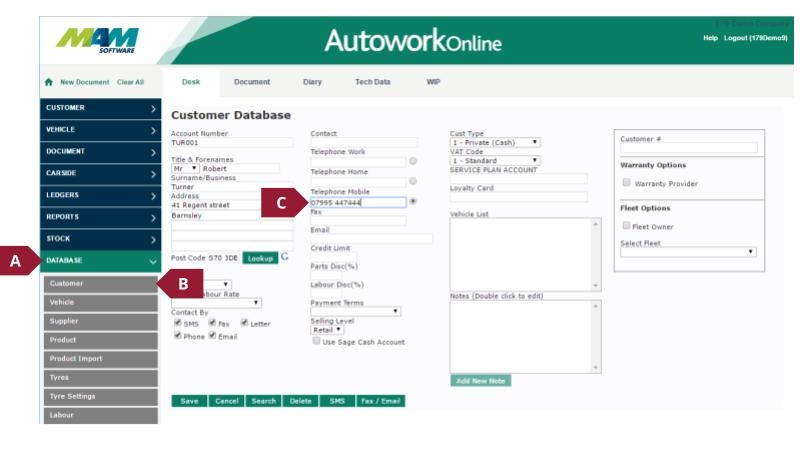Click the home icon beside New Document
This screenshot has height=460, width=800.
(x=50, y=82)
